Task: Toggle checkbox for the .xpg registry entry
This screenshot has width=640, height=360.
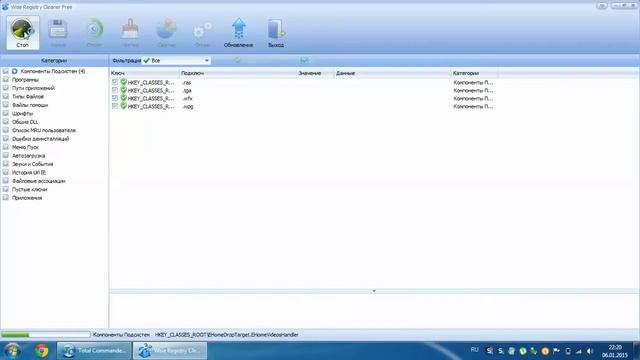Action: [115, 106]
